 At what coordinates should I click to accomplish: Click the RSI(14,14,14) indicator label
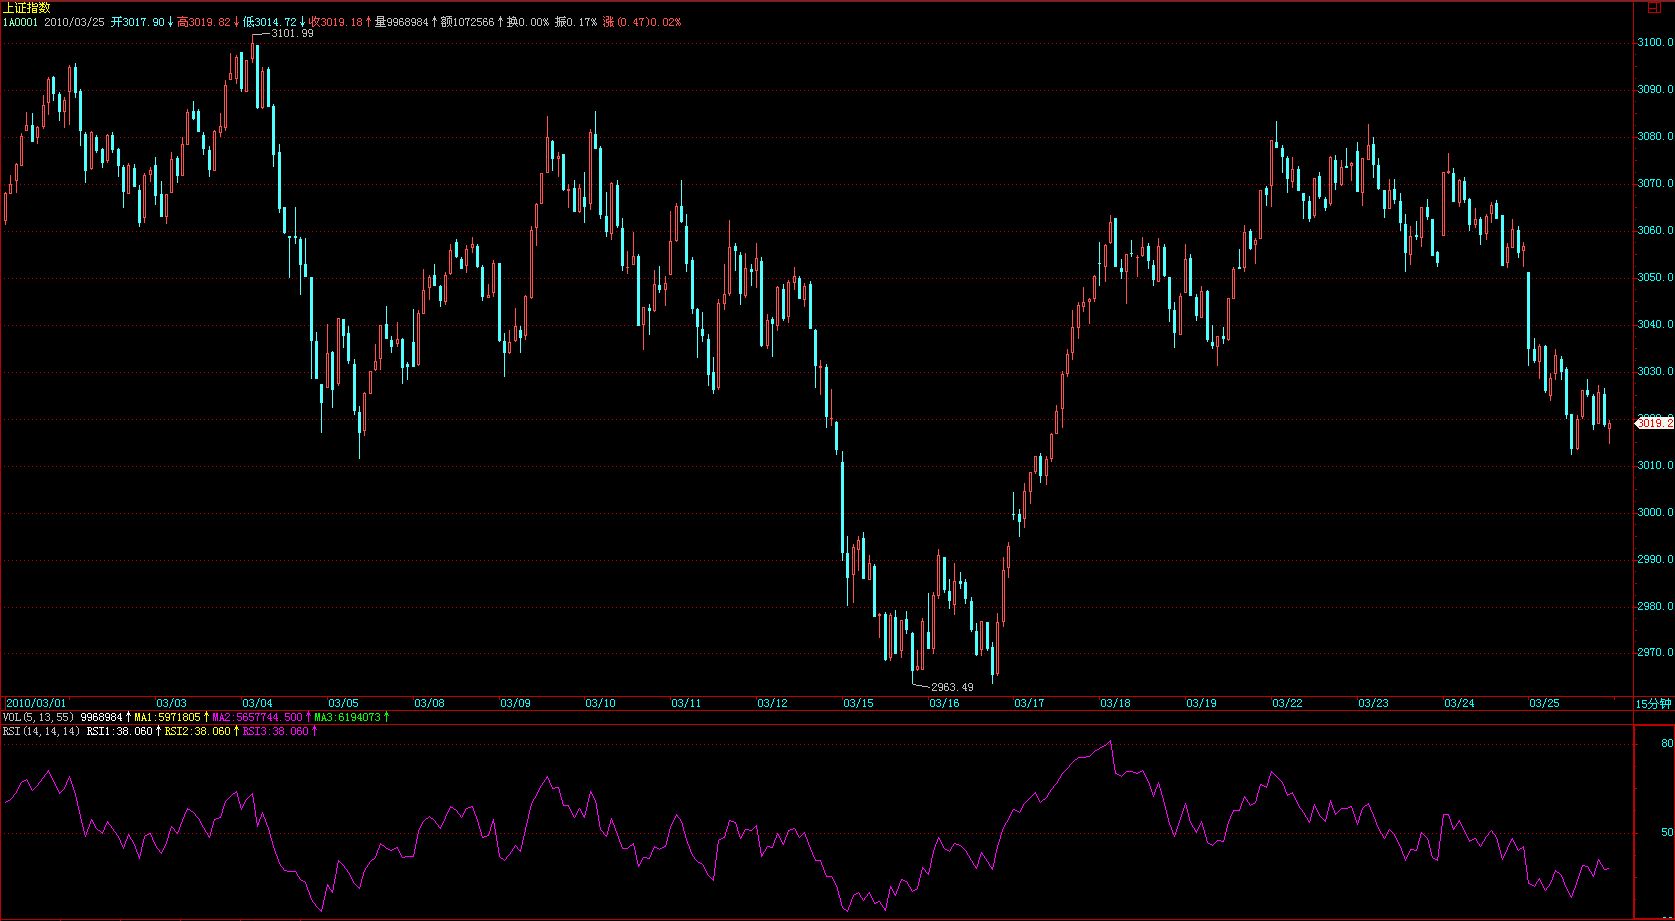[x=41, y=731]
